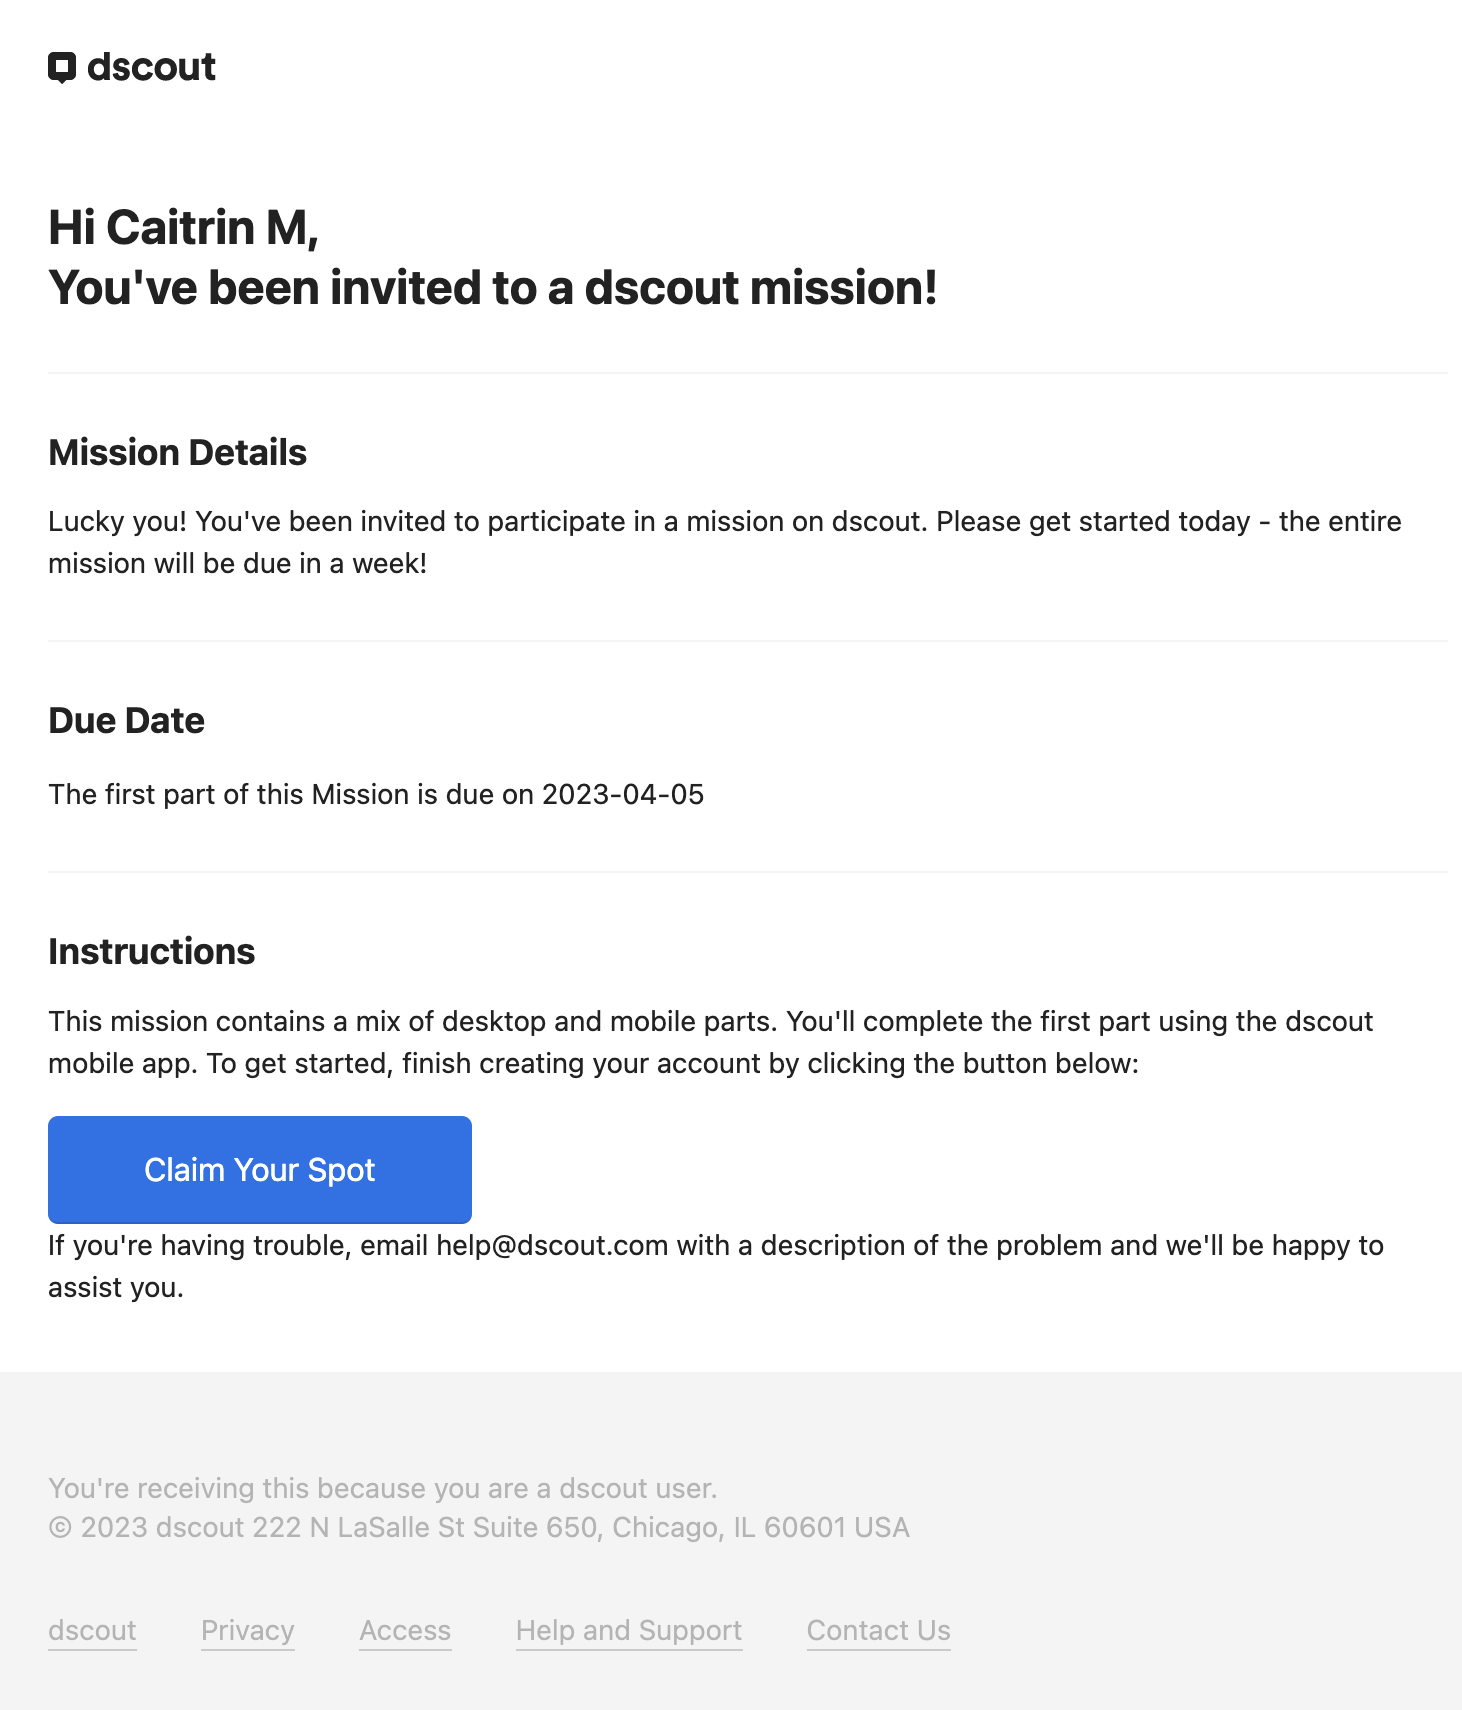Click the dscout wordmark in header
This screenshot has width=1462, height=1710.
click(x=151, y=67)
